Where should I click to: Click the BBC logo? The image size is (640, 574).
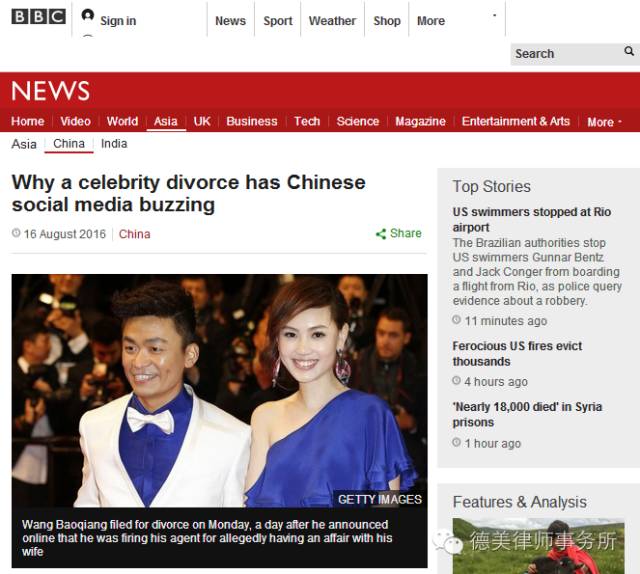click(38, 17)
